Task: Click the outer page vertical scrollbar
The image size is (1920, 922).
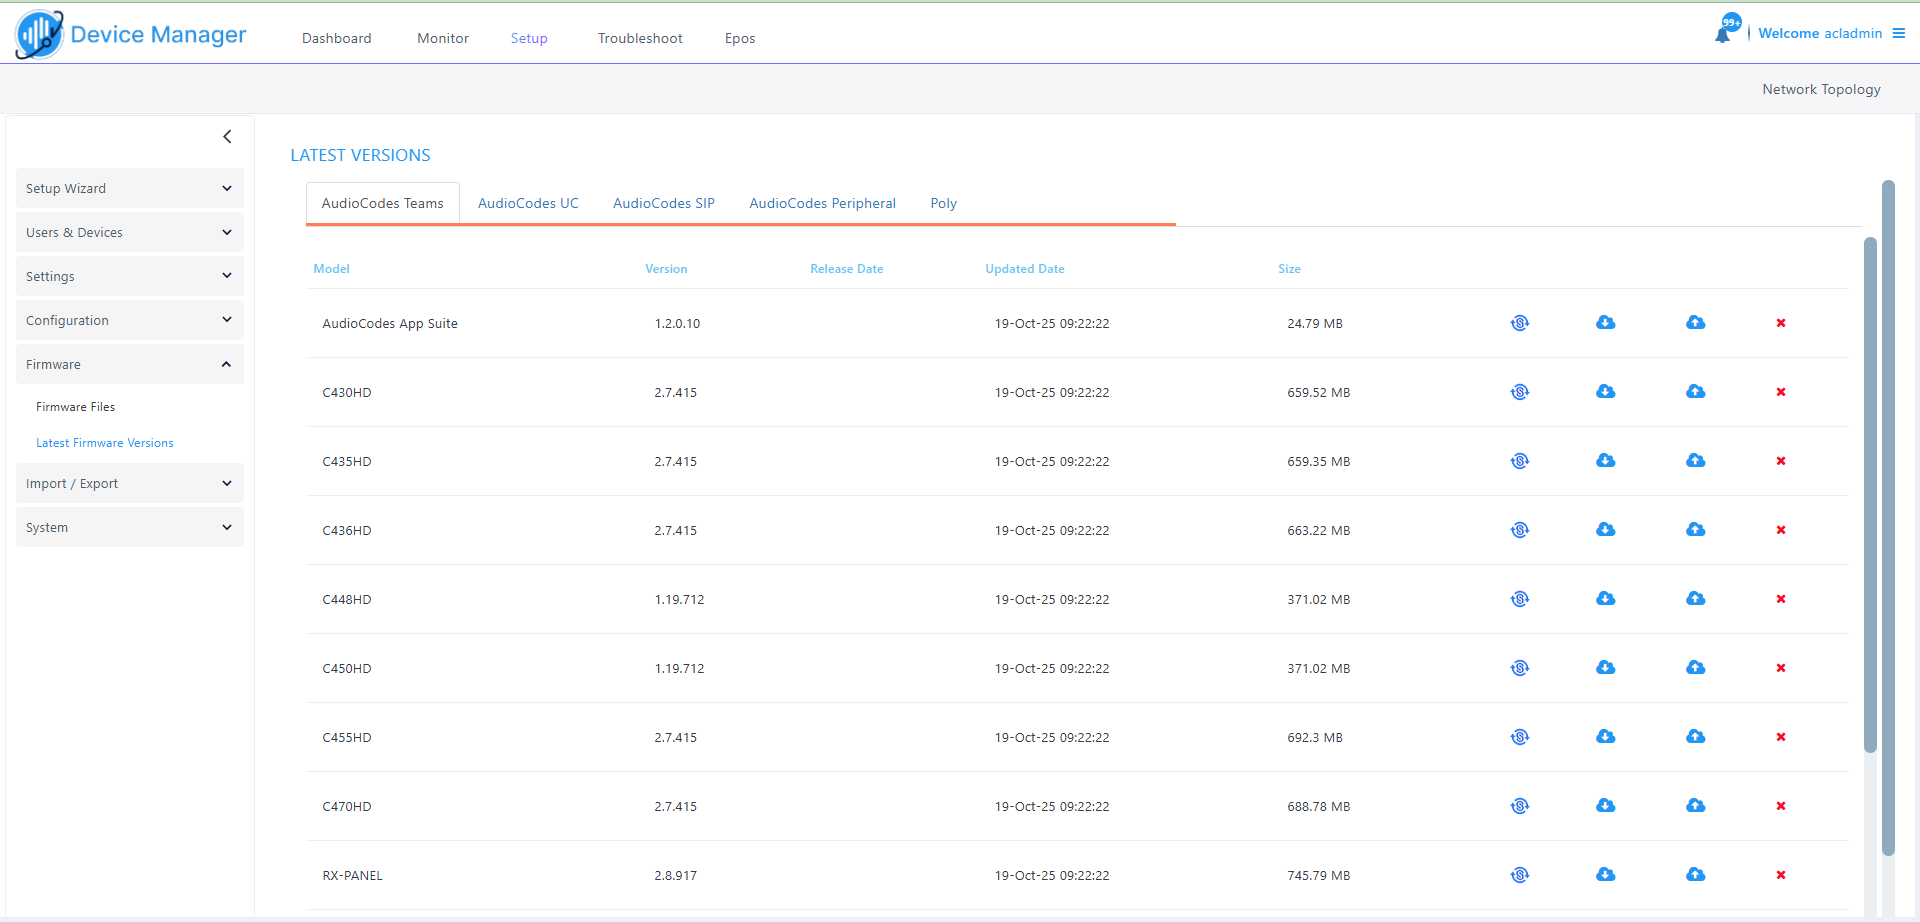Action: (1888, 518)
